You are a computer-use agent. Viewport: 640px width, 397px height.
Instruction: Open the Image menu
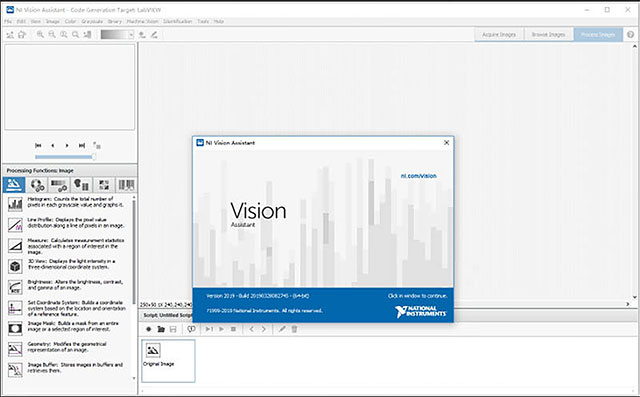53,21
